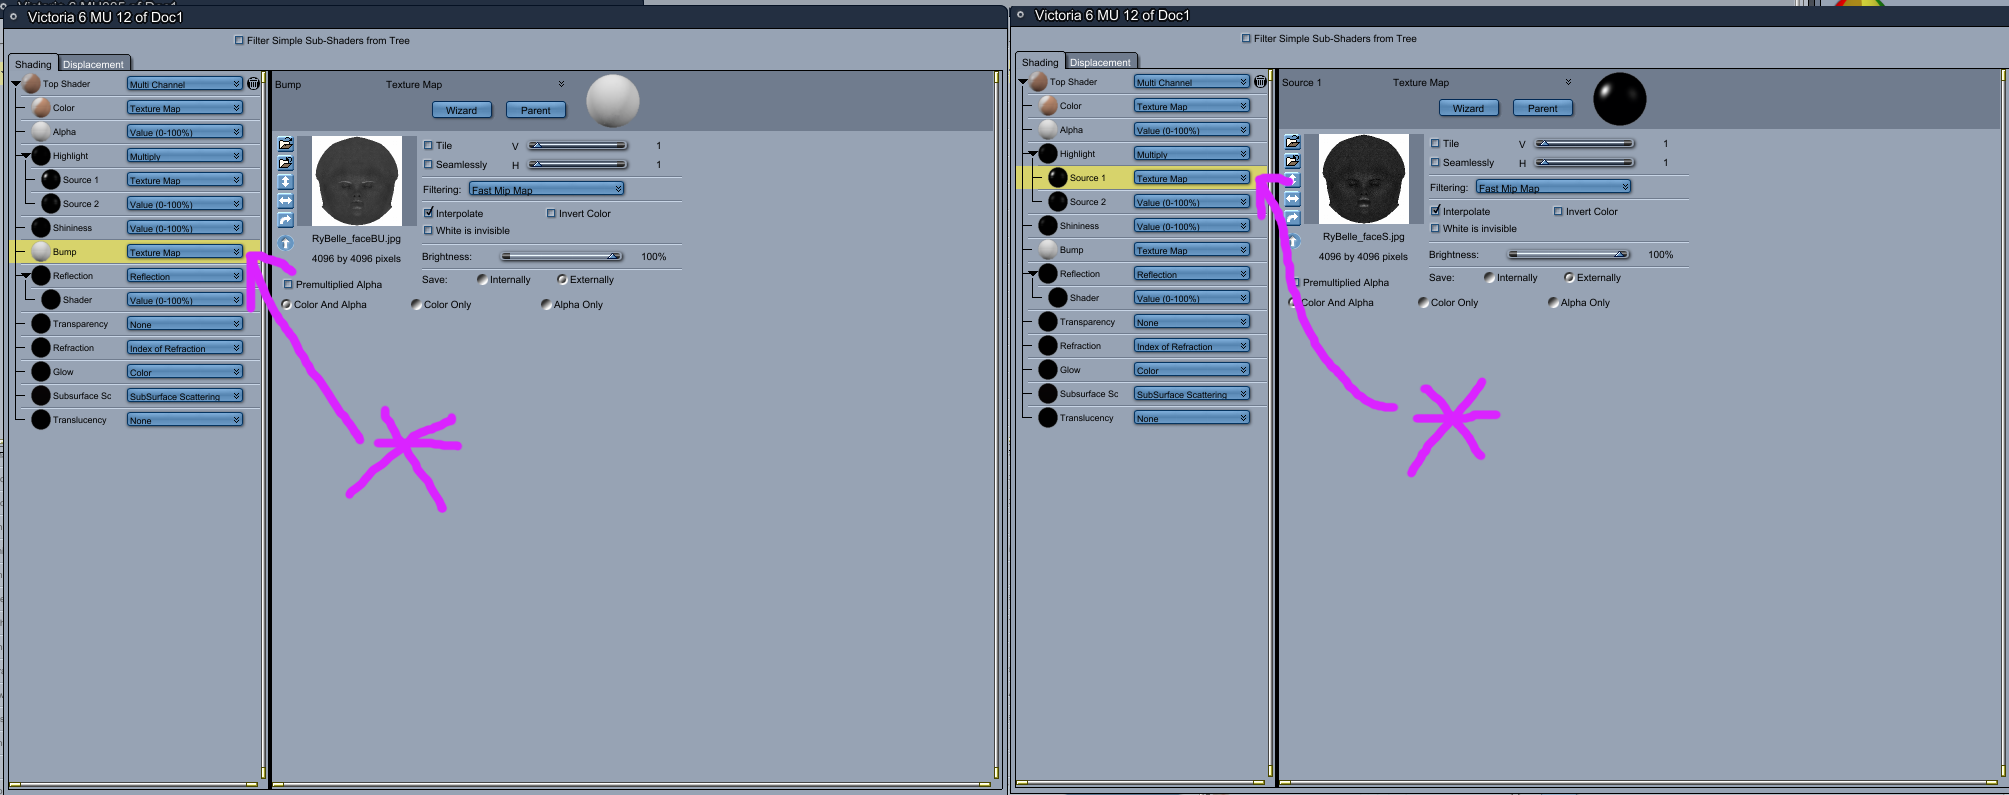Click the Parent button in the left window
This screenshot has height=795, width=2009.
click(536, 110)
